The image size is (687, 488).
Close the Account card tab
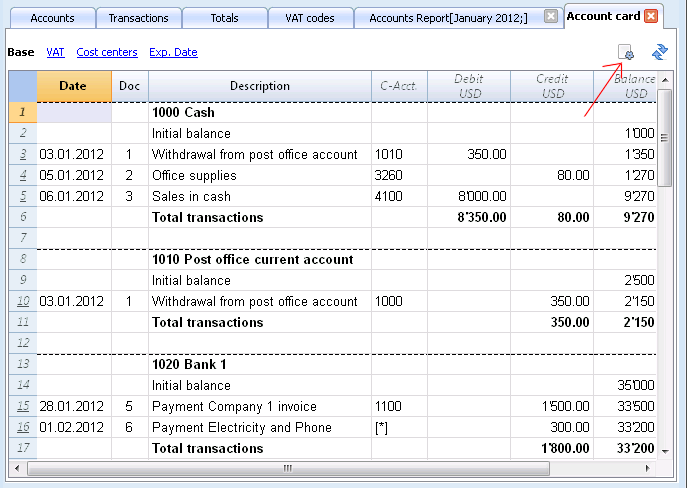(651, 16)
